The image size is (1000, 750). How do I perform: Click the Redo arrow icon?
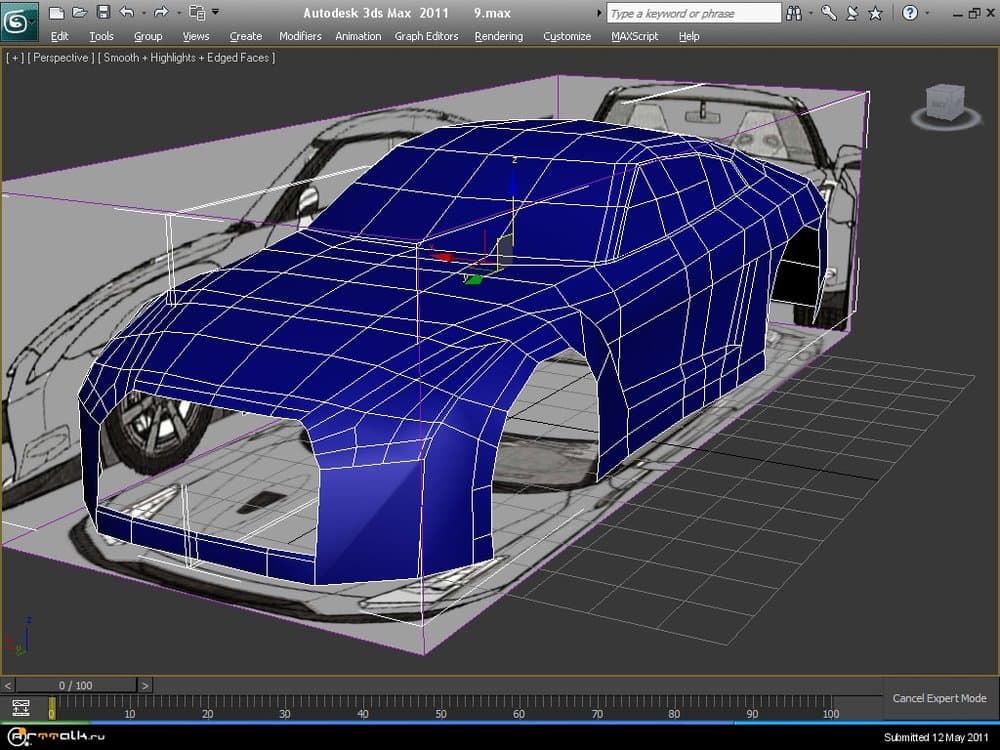(x=160, y=13)
